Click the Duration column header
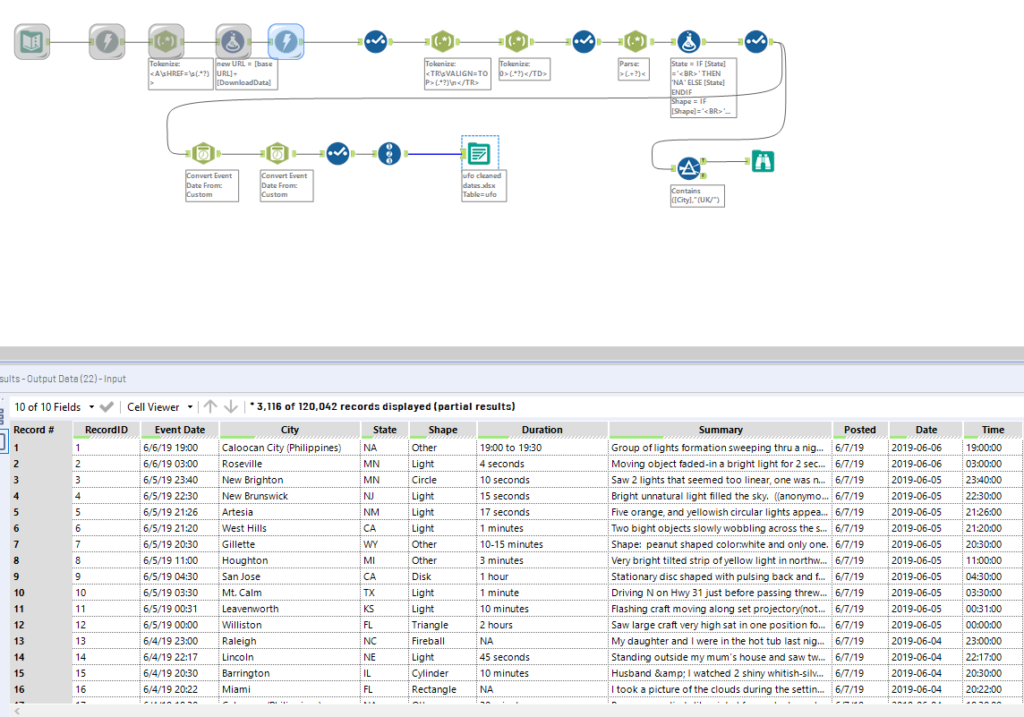The image size is (1024, 717). click(x=542, y=430)
